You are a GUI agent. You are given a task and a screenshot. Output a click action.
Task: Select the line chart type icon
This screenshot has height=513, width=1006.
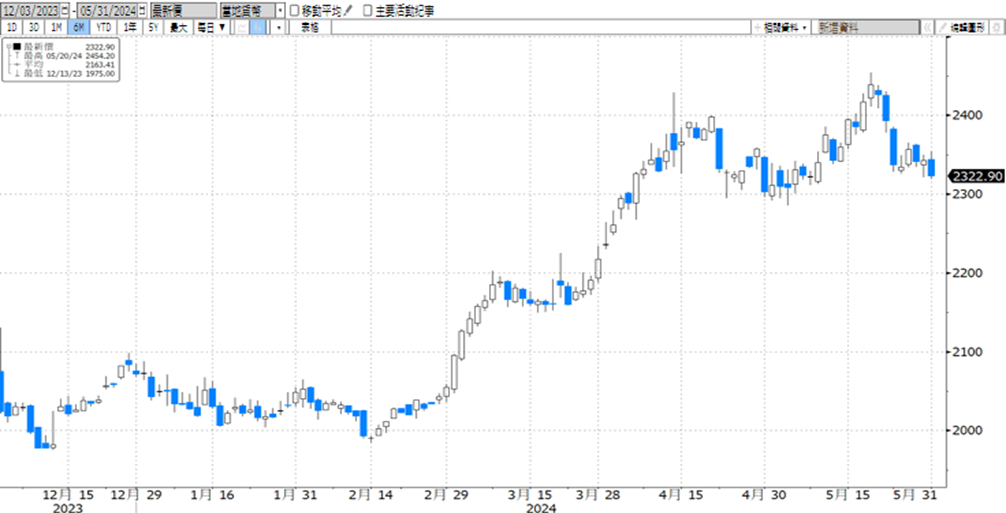coord(241,28)
